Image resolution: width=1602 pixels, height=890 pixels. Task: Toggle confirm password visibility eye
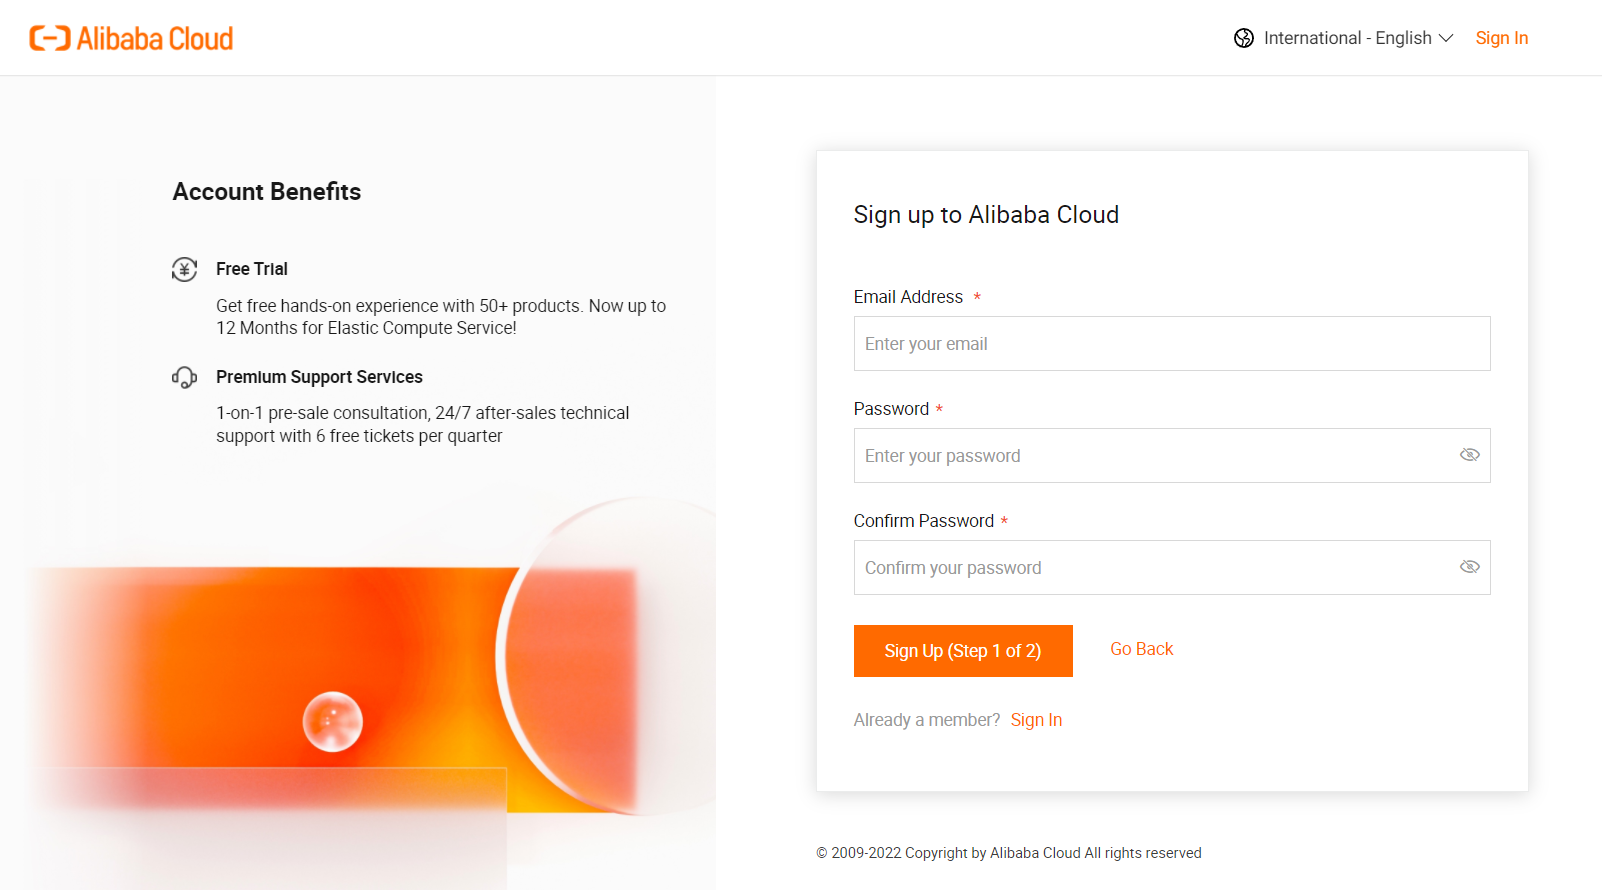1469,567
